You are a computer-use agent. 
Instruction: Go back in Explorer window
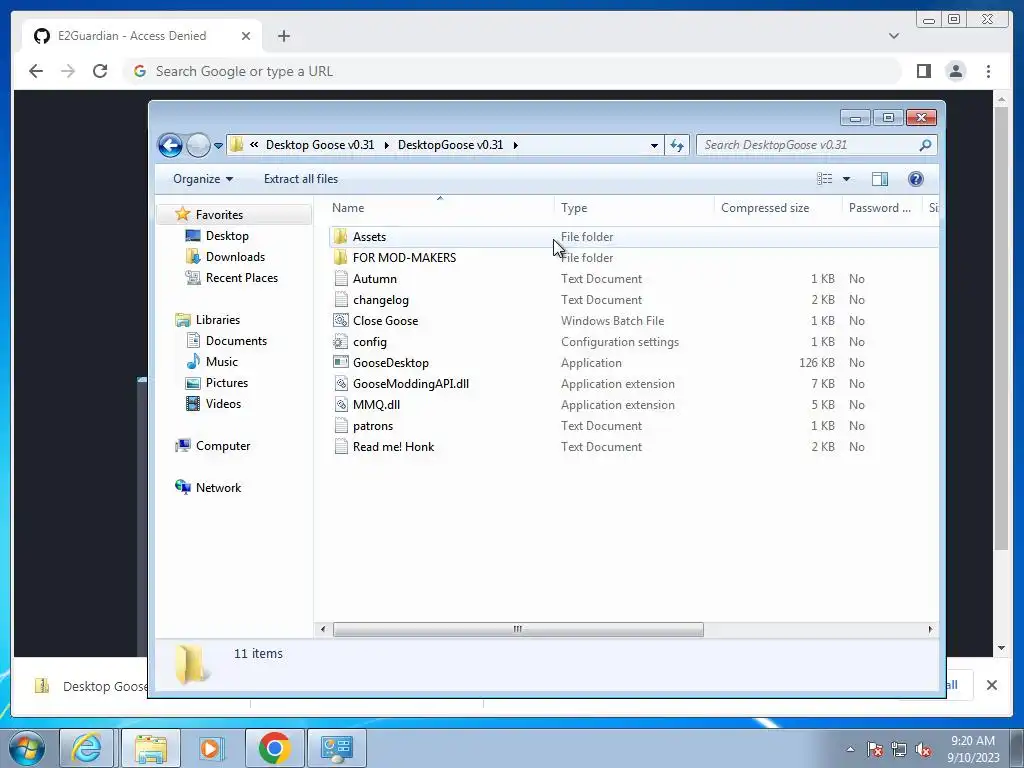(x=170, y=145)
